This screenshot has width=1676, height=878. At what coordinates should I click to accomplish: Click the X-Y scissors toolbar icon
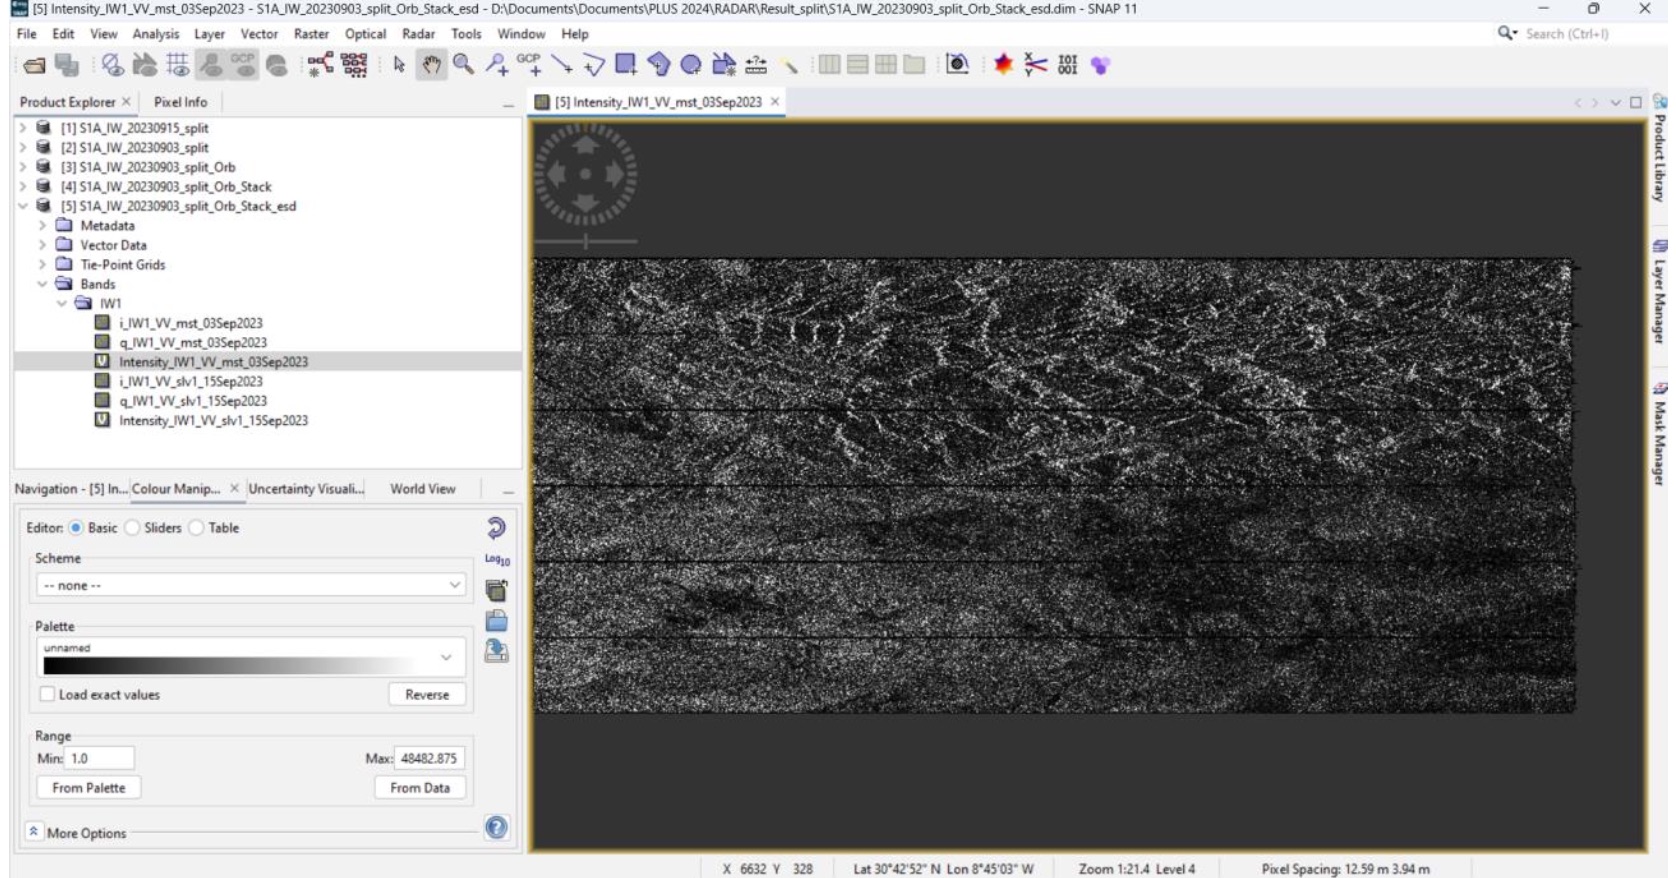click(x=1035, y=66)
